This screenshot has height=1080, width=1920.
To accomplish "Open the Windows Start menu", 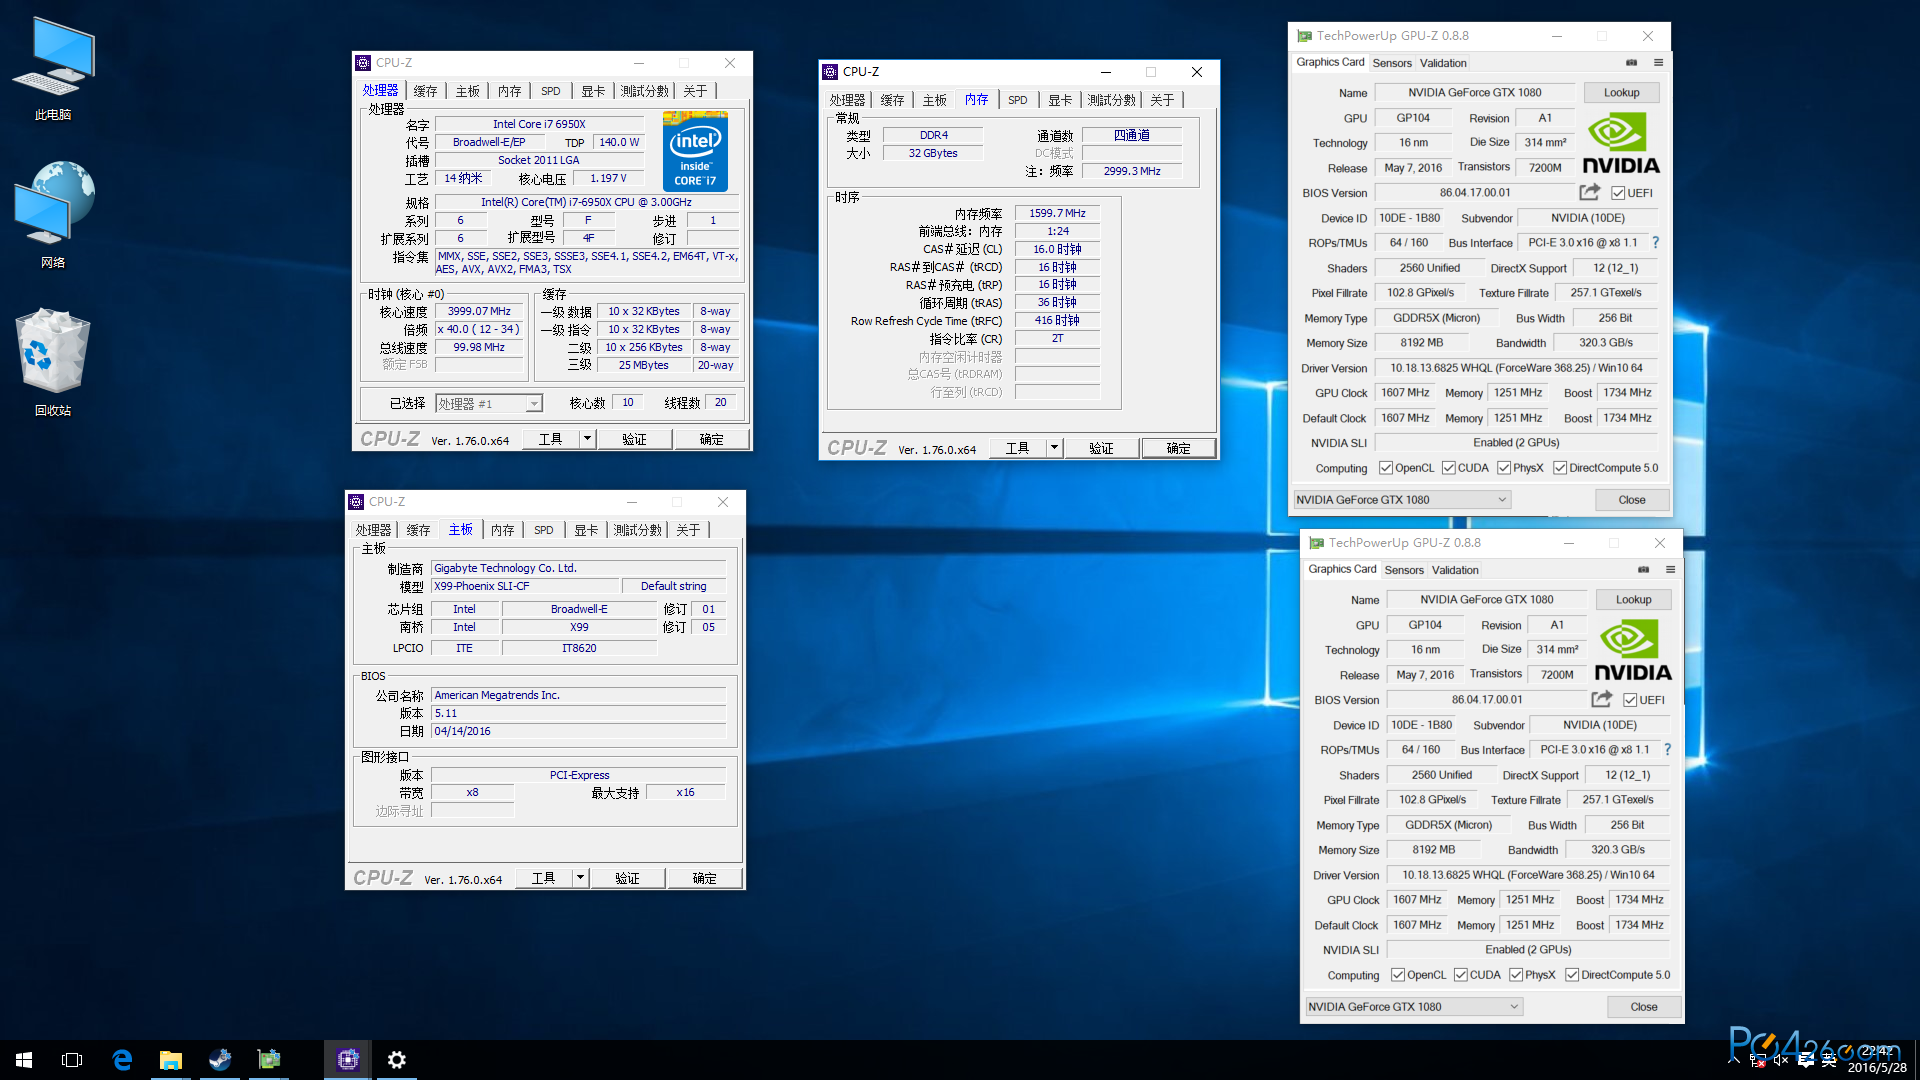I will pyautogui.click(x=24, y=1060).
